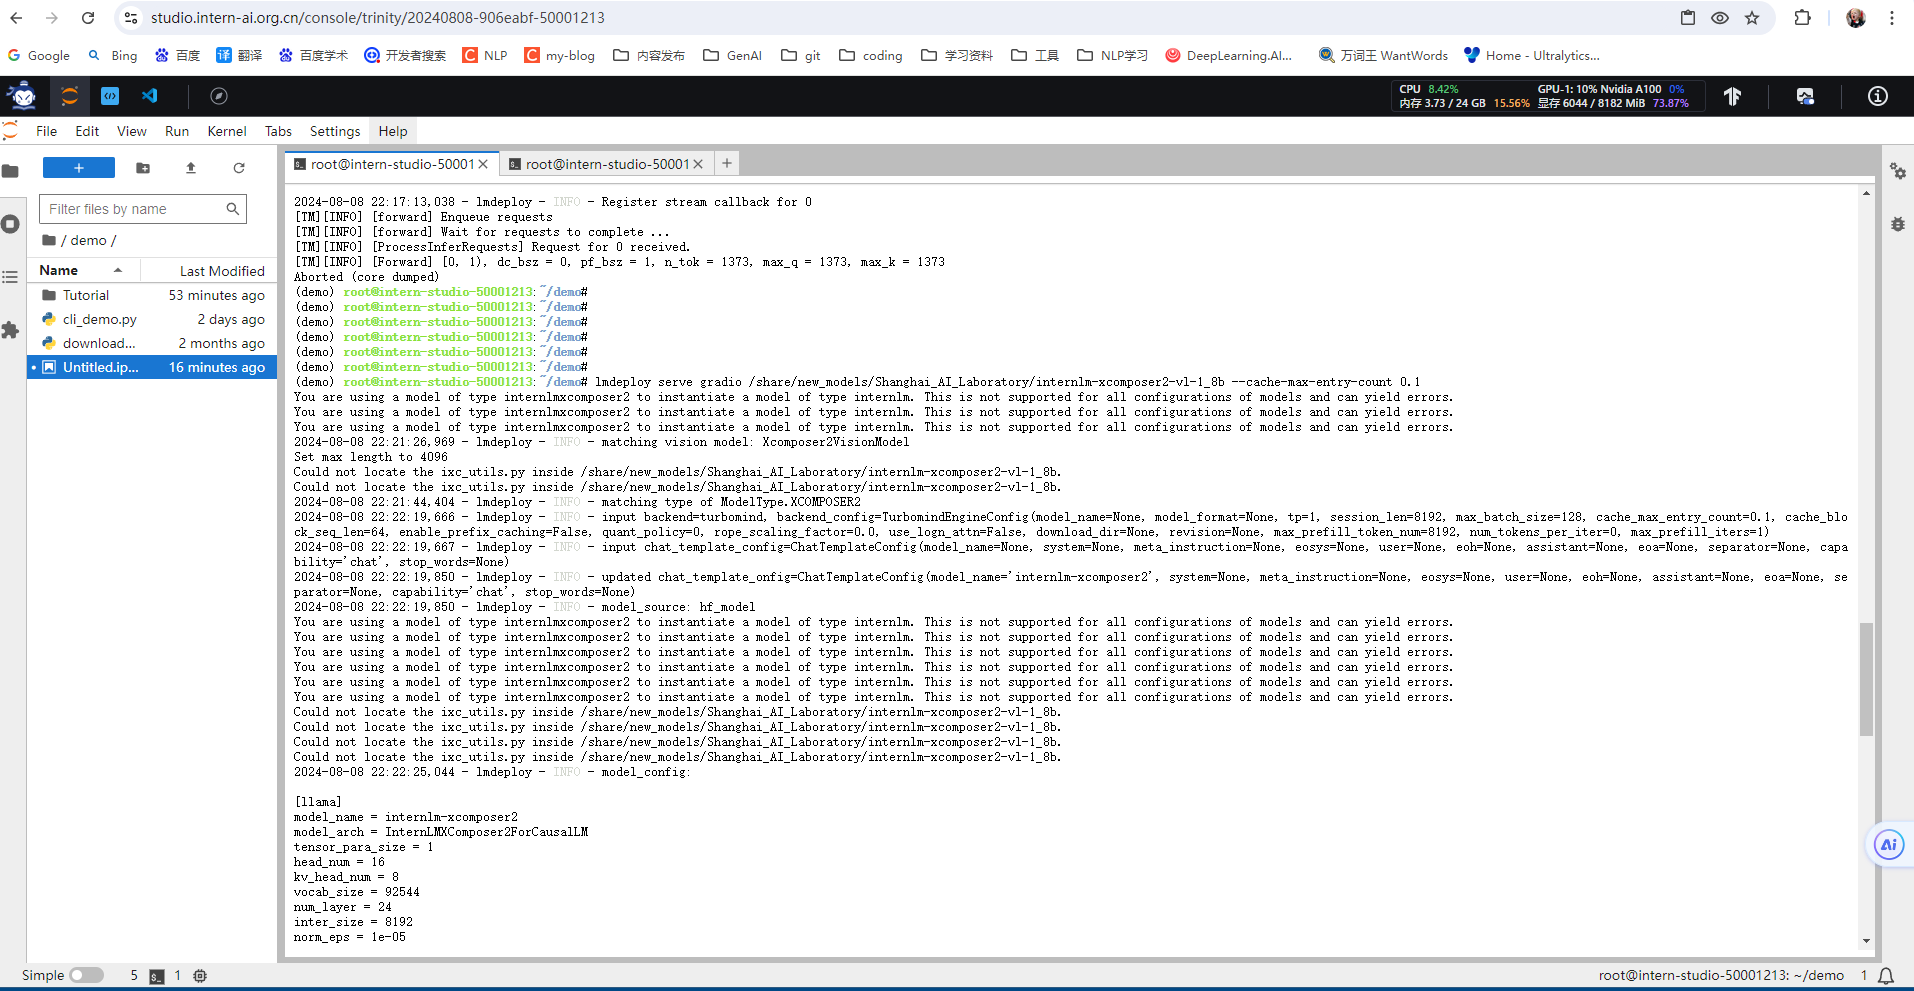Click the demo breadcrumb folder

coord(88,240)
